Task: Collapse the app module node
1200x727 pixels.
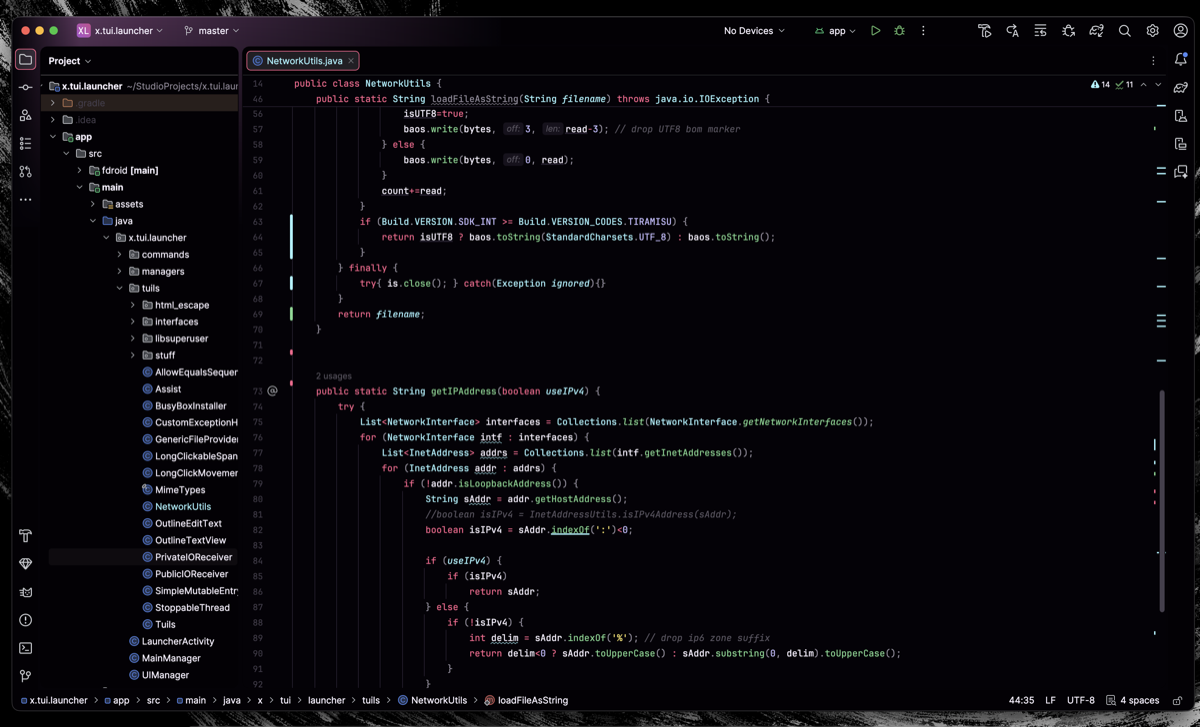Action: pyautogui.click(x=53, y=137)
